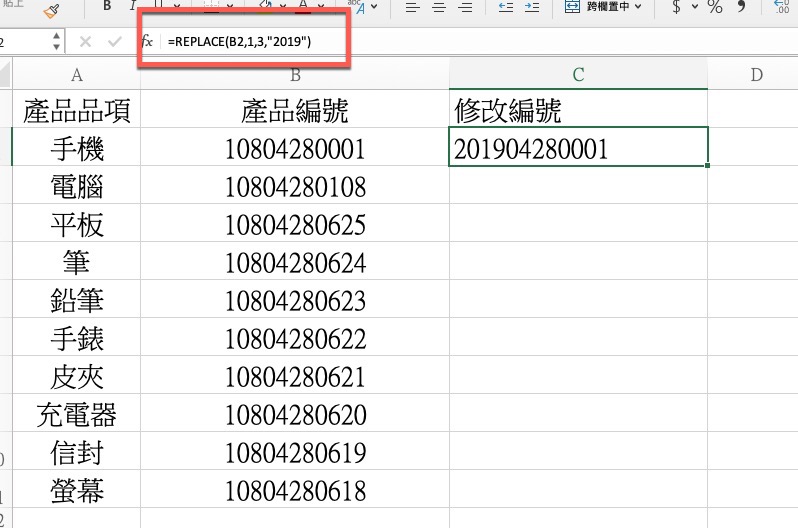Image resolution: width=798 pixels, height=528 pixels.
Task: Select the cell with 鉛筆
Action: [76, 298]
